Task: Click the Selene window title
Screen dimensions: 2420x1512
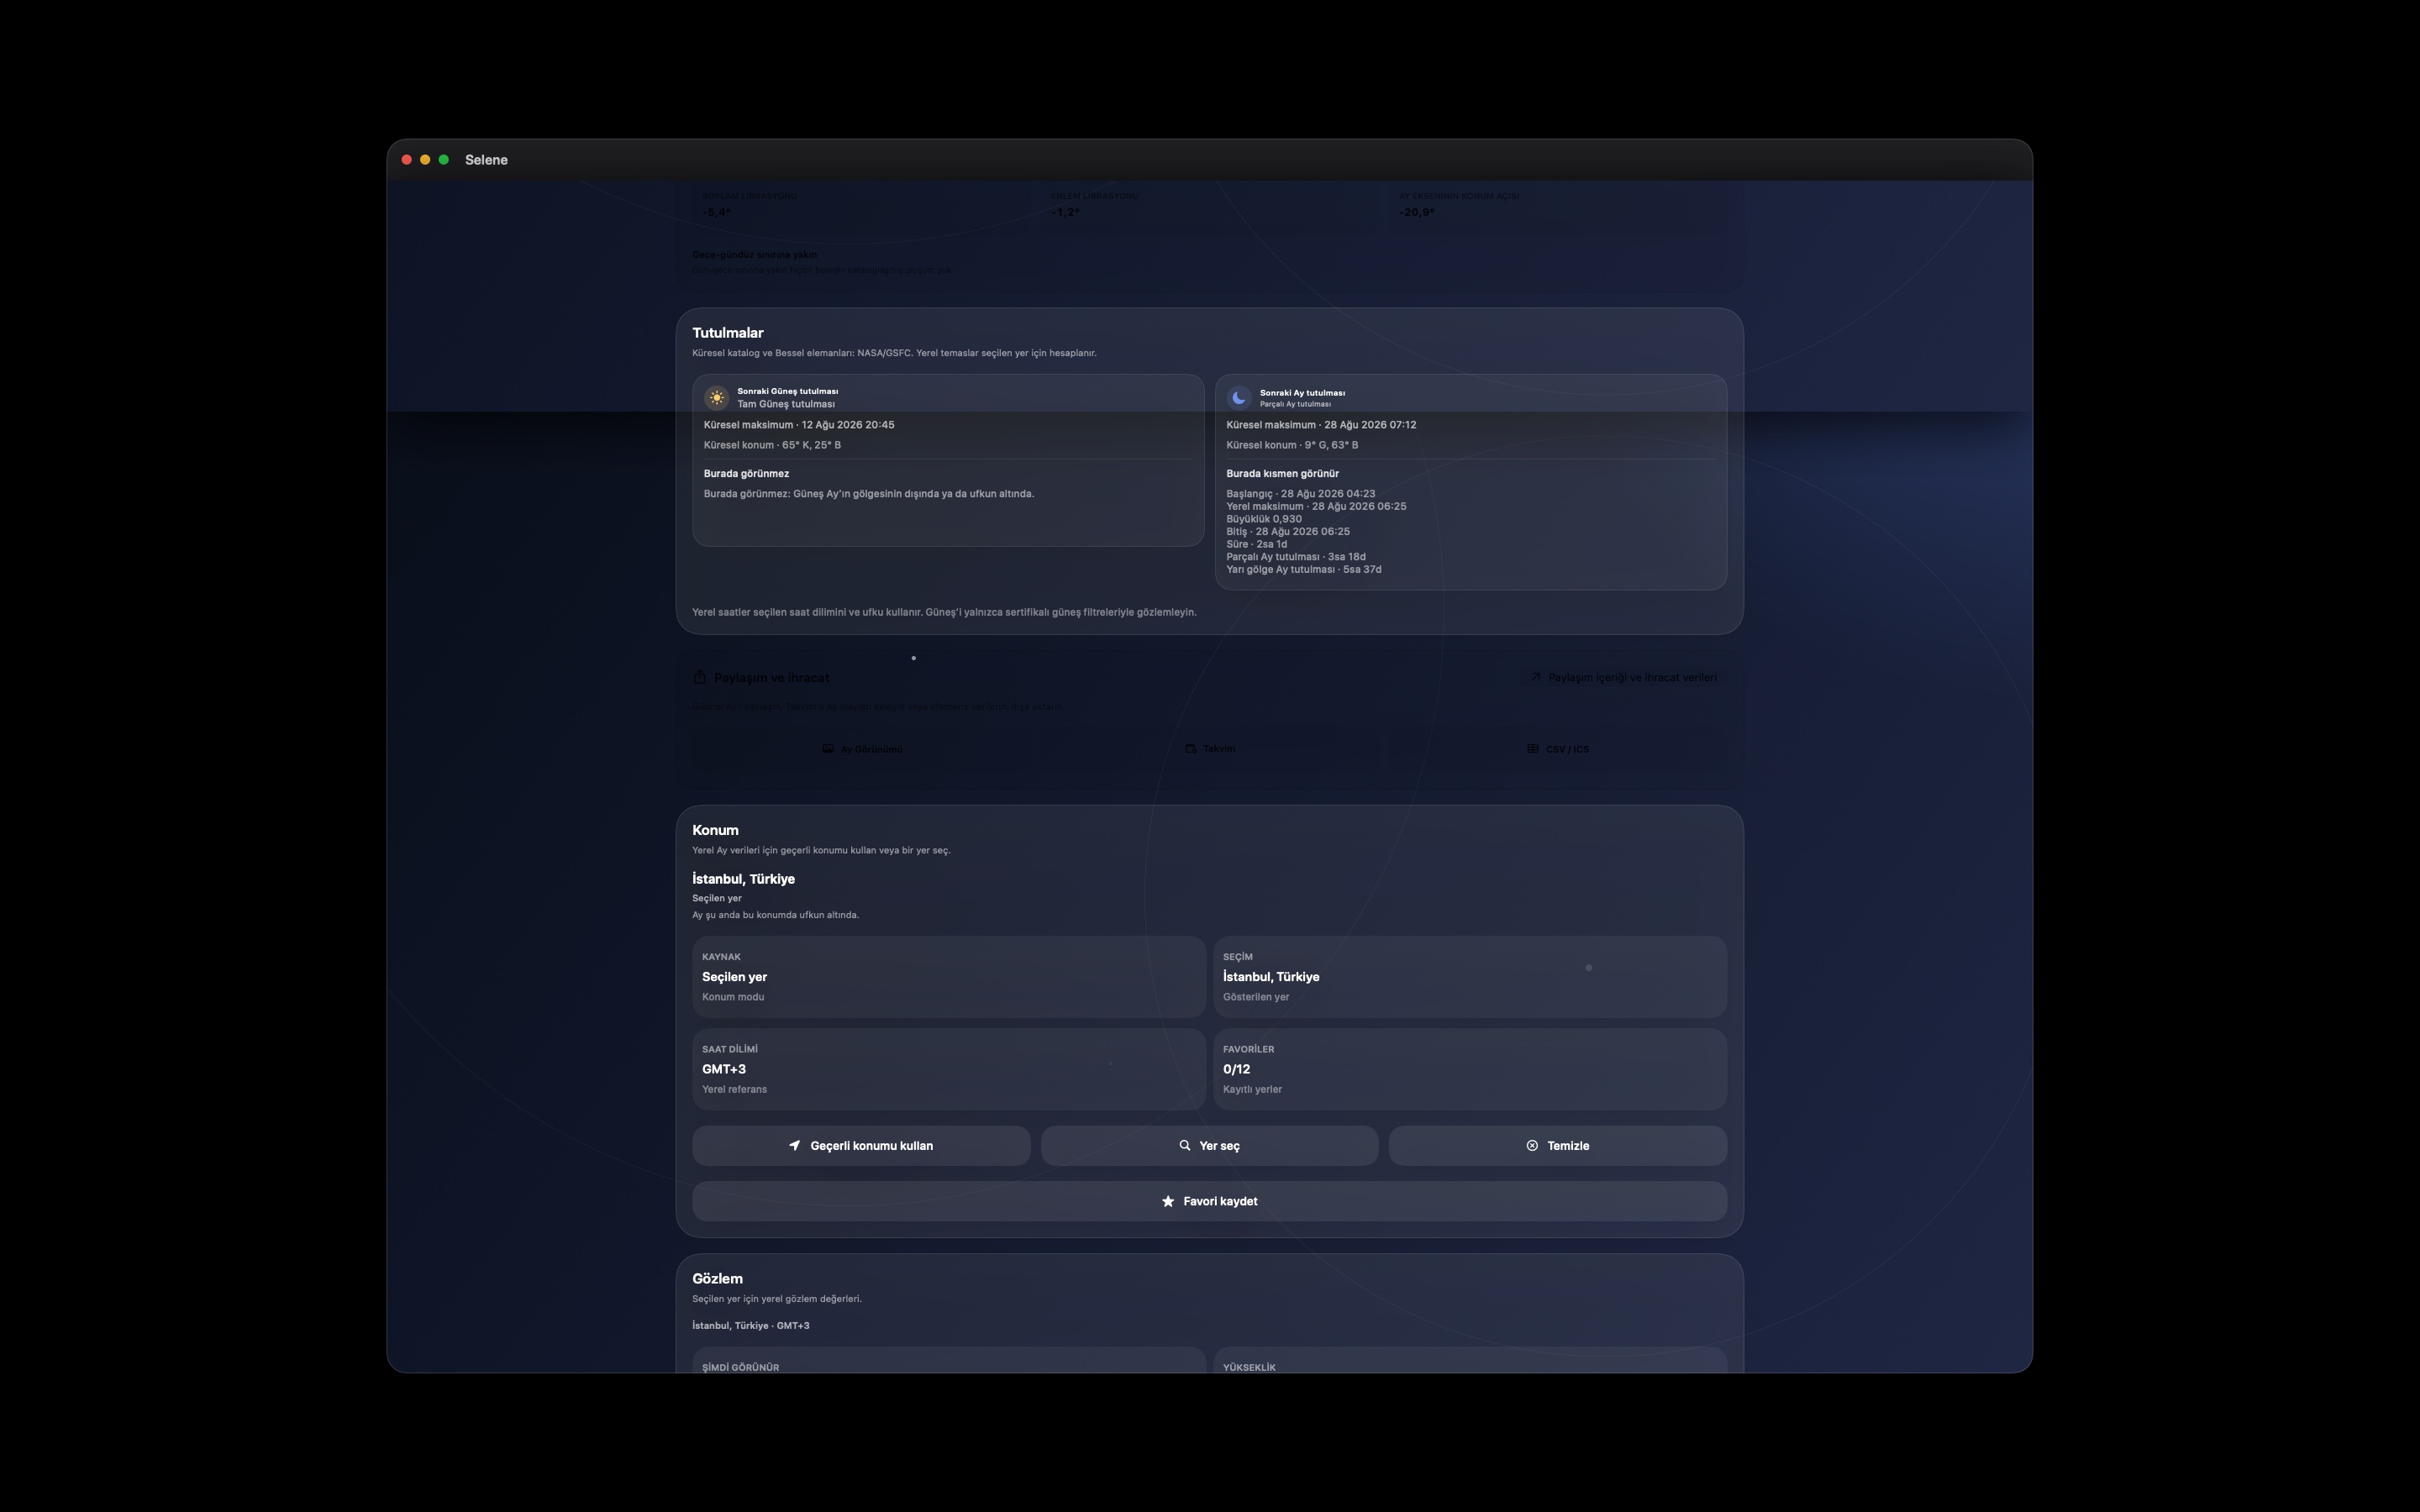Action: coord(486,160)
